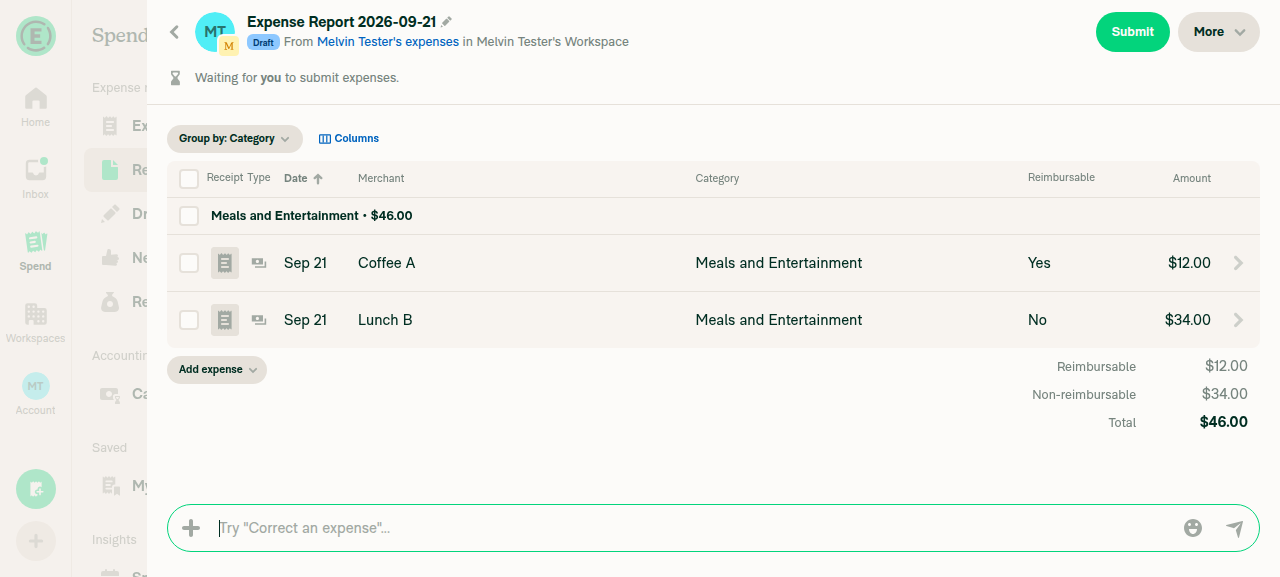Sort by the Type column header
1280x577 pixels.
[x=259, y=177]
